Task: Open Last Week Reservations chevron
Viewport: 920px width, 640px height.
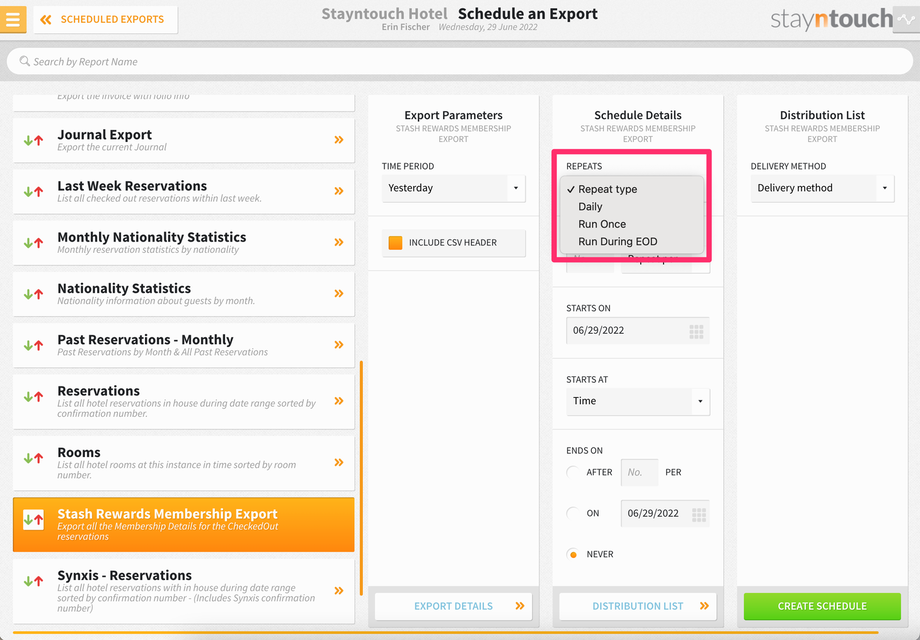Action: click(339, 191)
